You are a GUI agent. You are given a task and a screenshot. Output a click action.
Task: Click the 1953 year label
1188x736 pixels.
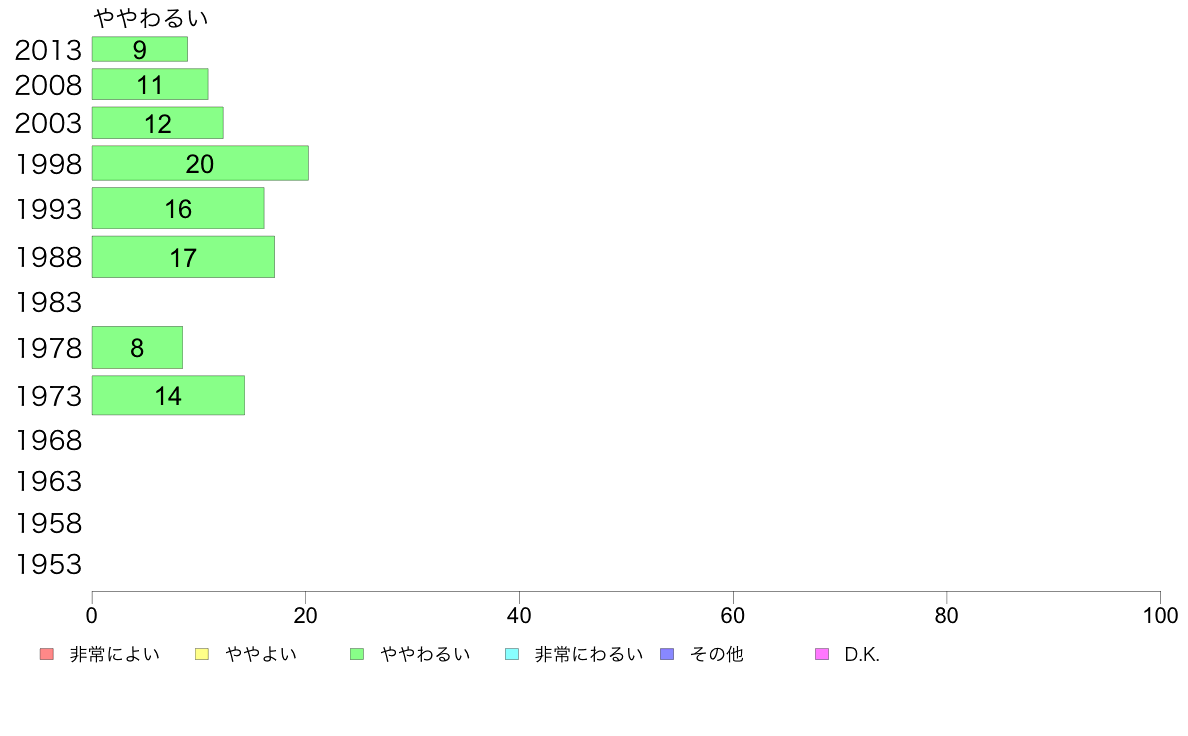48,565
